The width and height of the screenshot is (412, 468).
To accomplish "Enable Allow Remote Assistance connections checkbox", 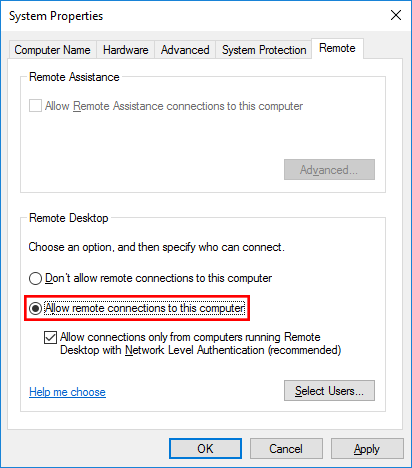I will 35,106.
